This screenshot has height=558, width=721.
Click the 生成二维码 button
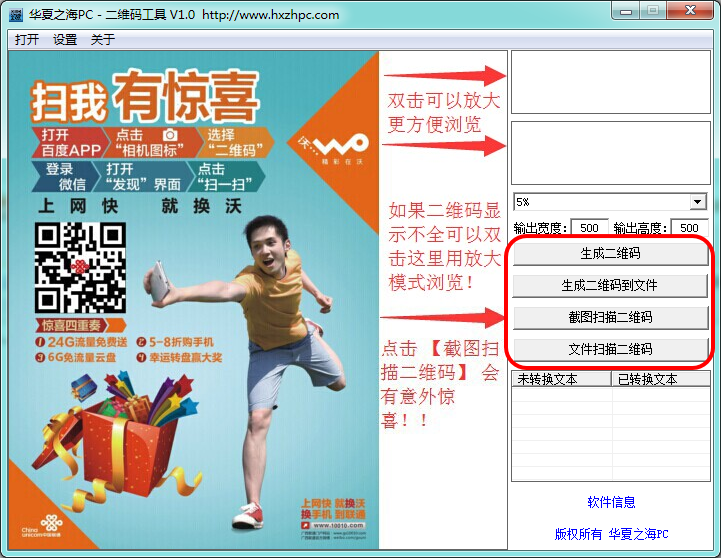610,253
